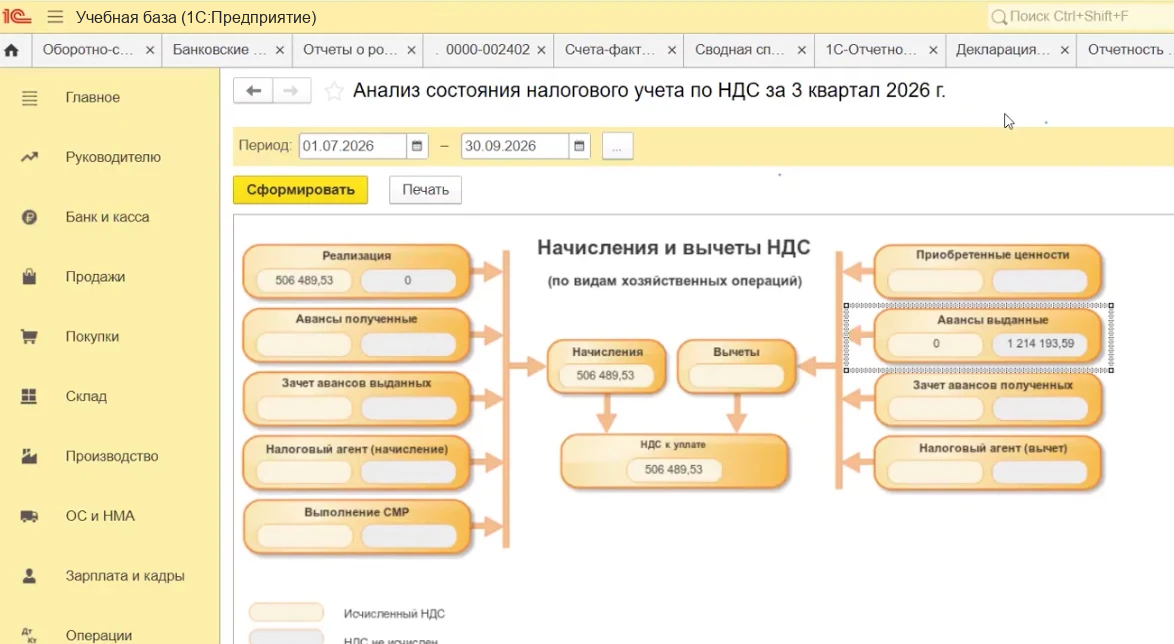Open calendar for the start date

coord(417,146)
